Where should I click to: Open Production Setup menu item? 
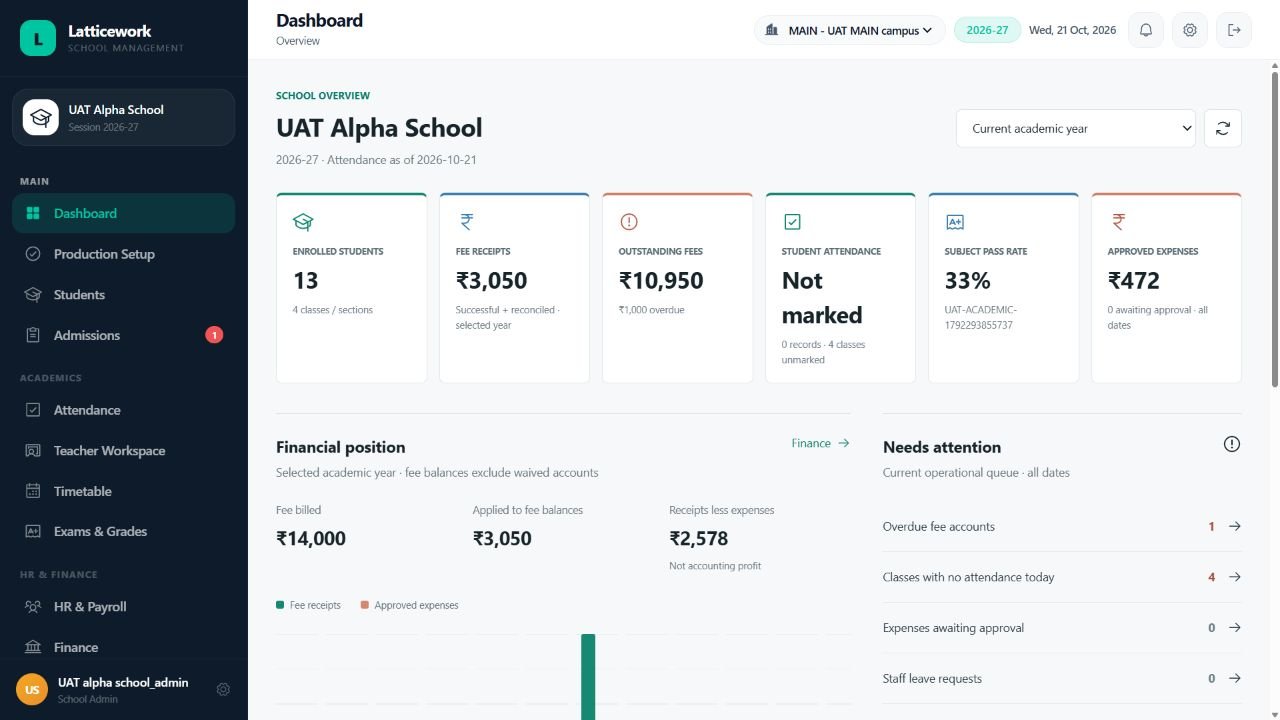(x=124, y=254)
